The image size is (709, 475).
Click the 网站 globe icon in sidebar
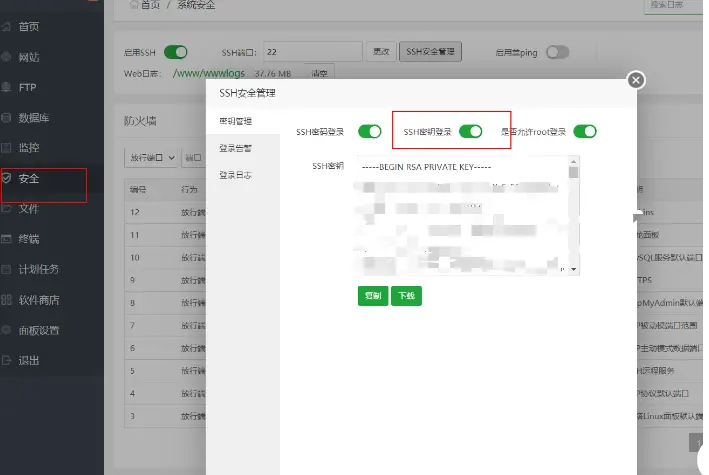pos(6,57)
